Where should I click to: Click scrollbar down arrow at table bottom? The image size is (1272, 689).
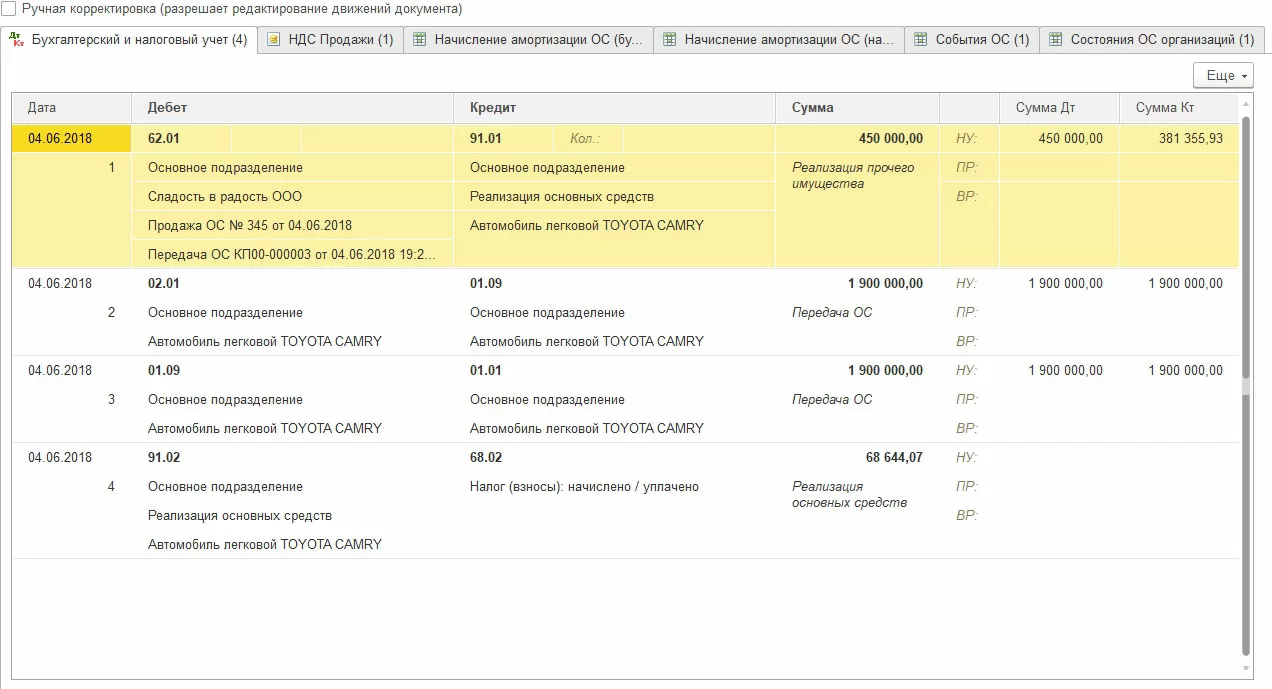(x=1246, y=668)
